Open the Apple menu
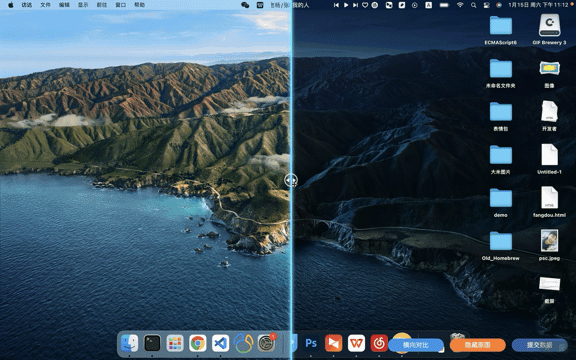 point(11,5)
